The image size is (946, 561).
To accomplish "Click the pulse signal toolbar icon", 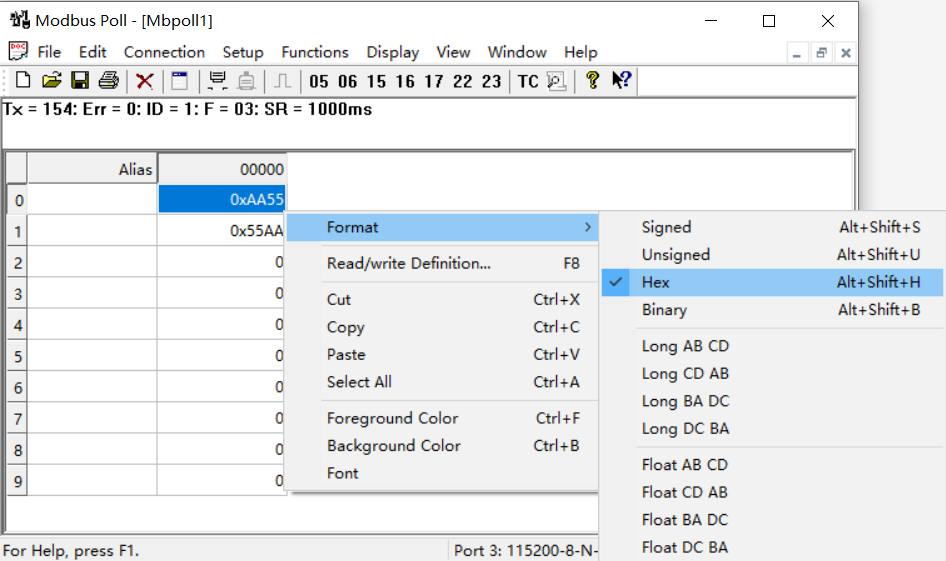I will pyautogui.click(x=282, y=80).
